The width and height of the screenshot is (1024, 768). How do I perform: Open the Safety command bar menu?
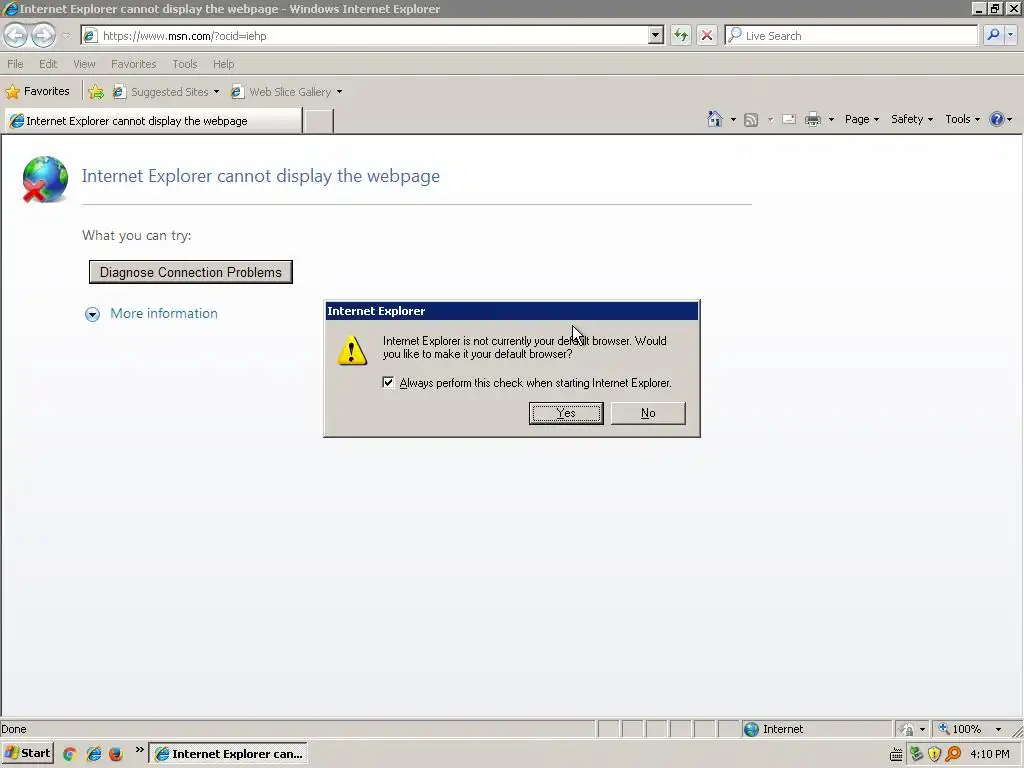912,120
